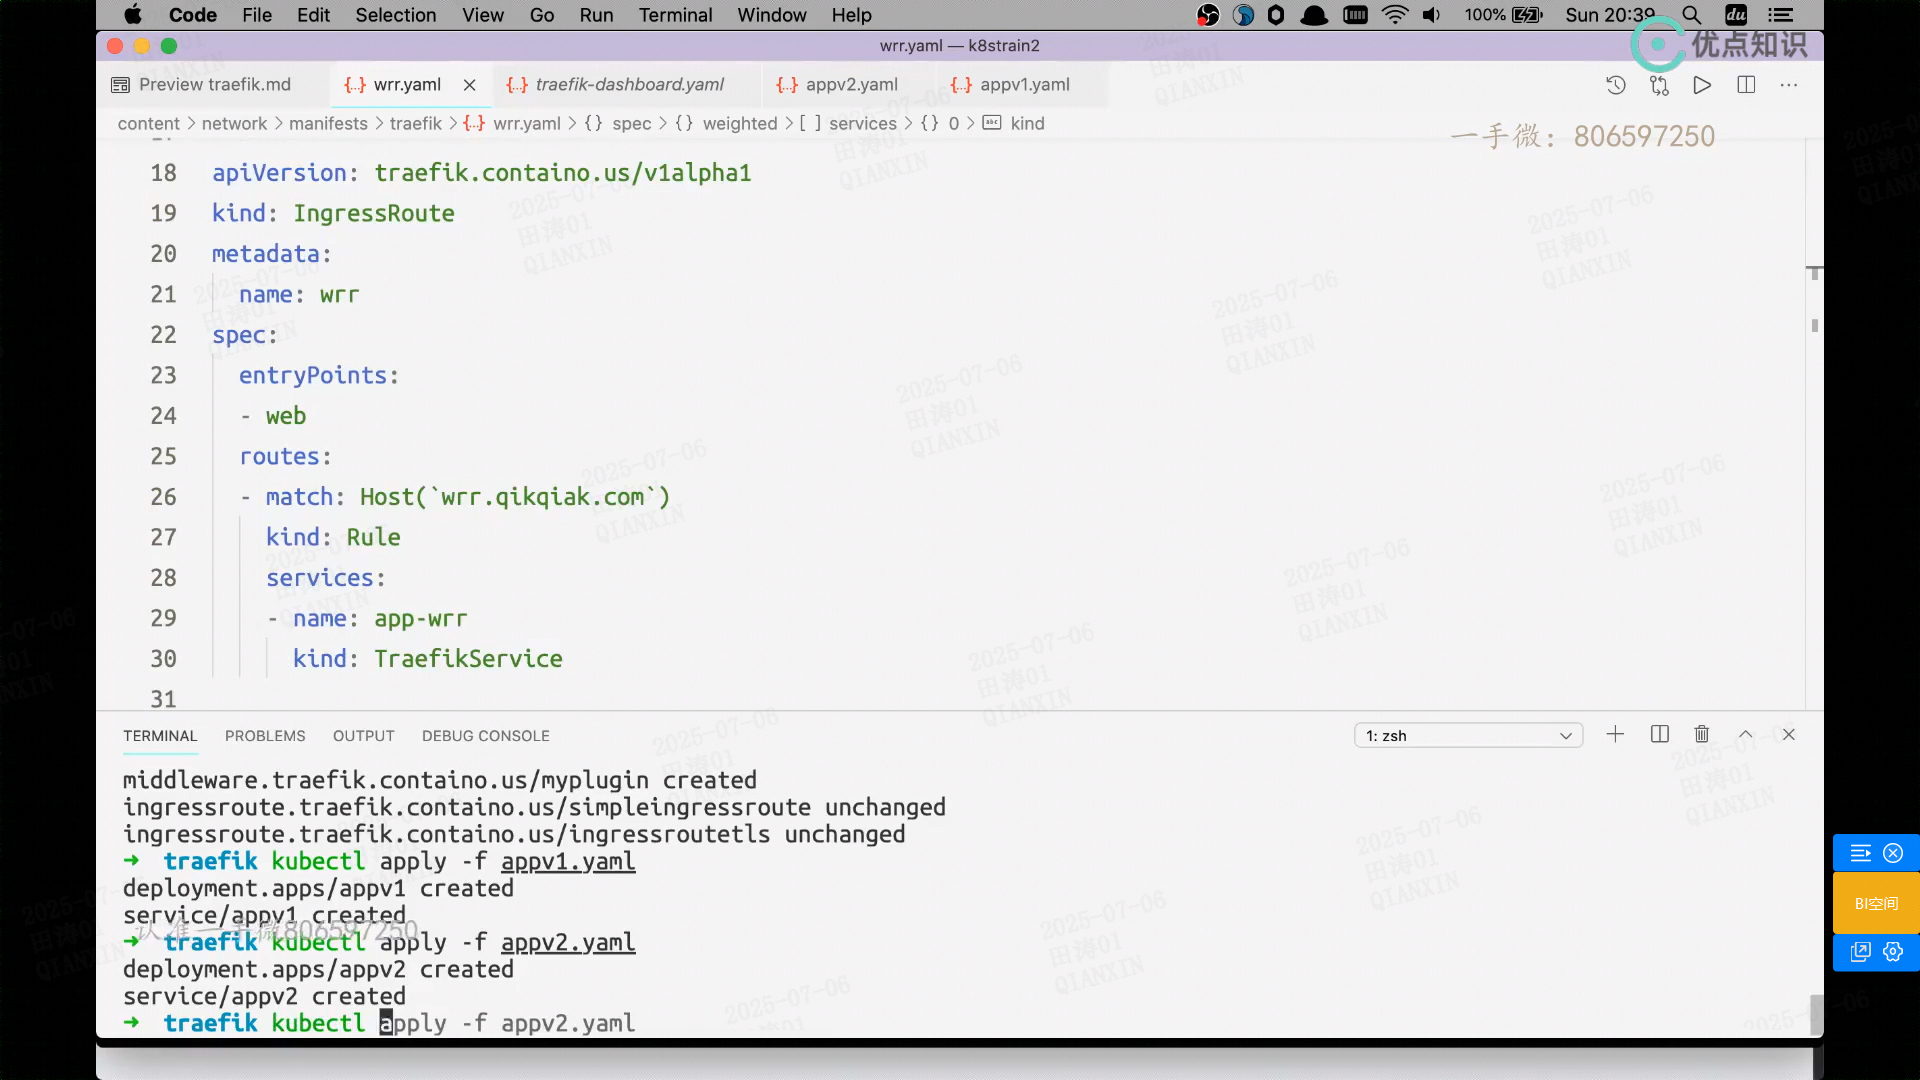This screenshot has width=1920, height=1080.
Task: Split the editor to the right
Action: pyautogui.click(x=1746, y=85)
